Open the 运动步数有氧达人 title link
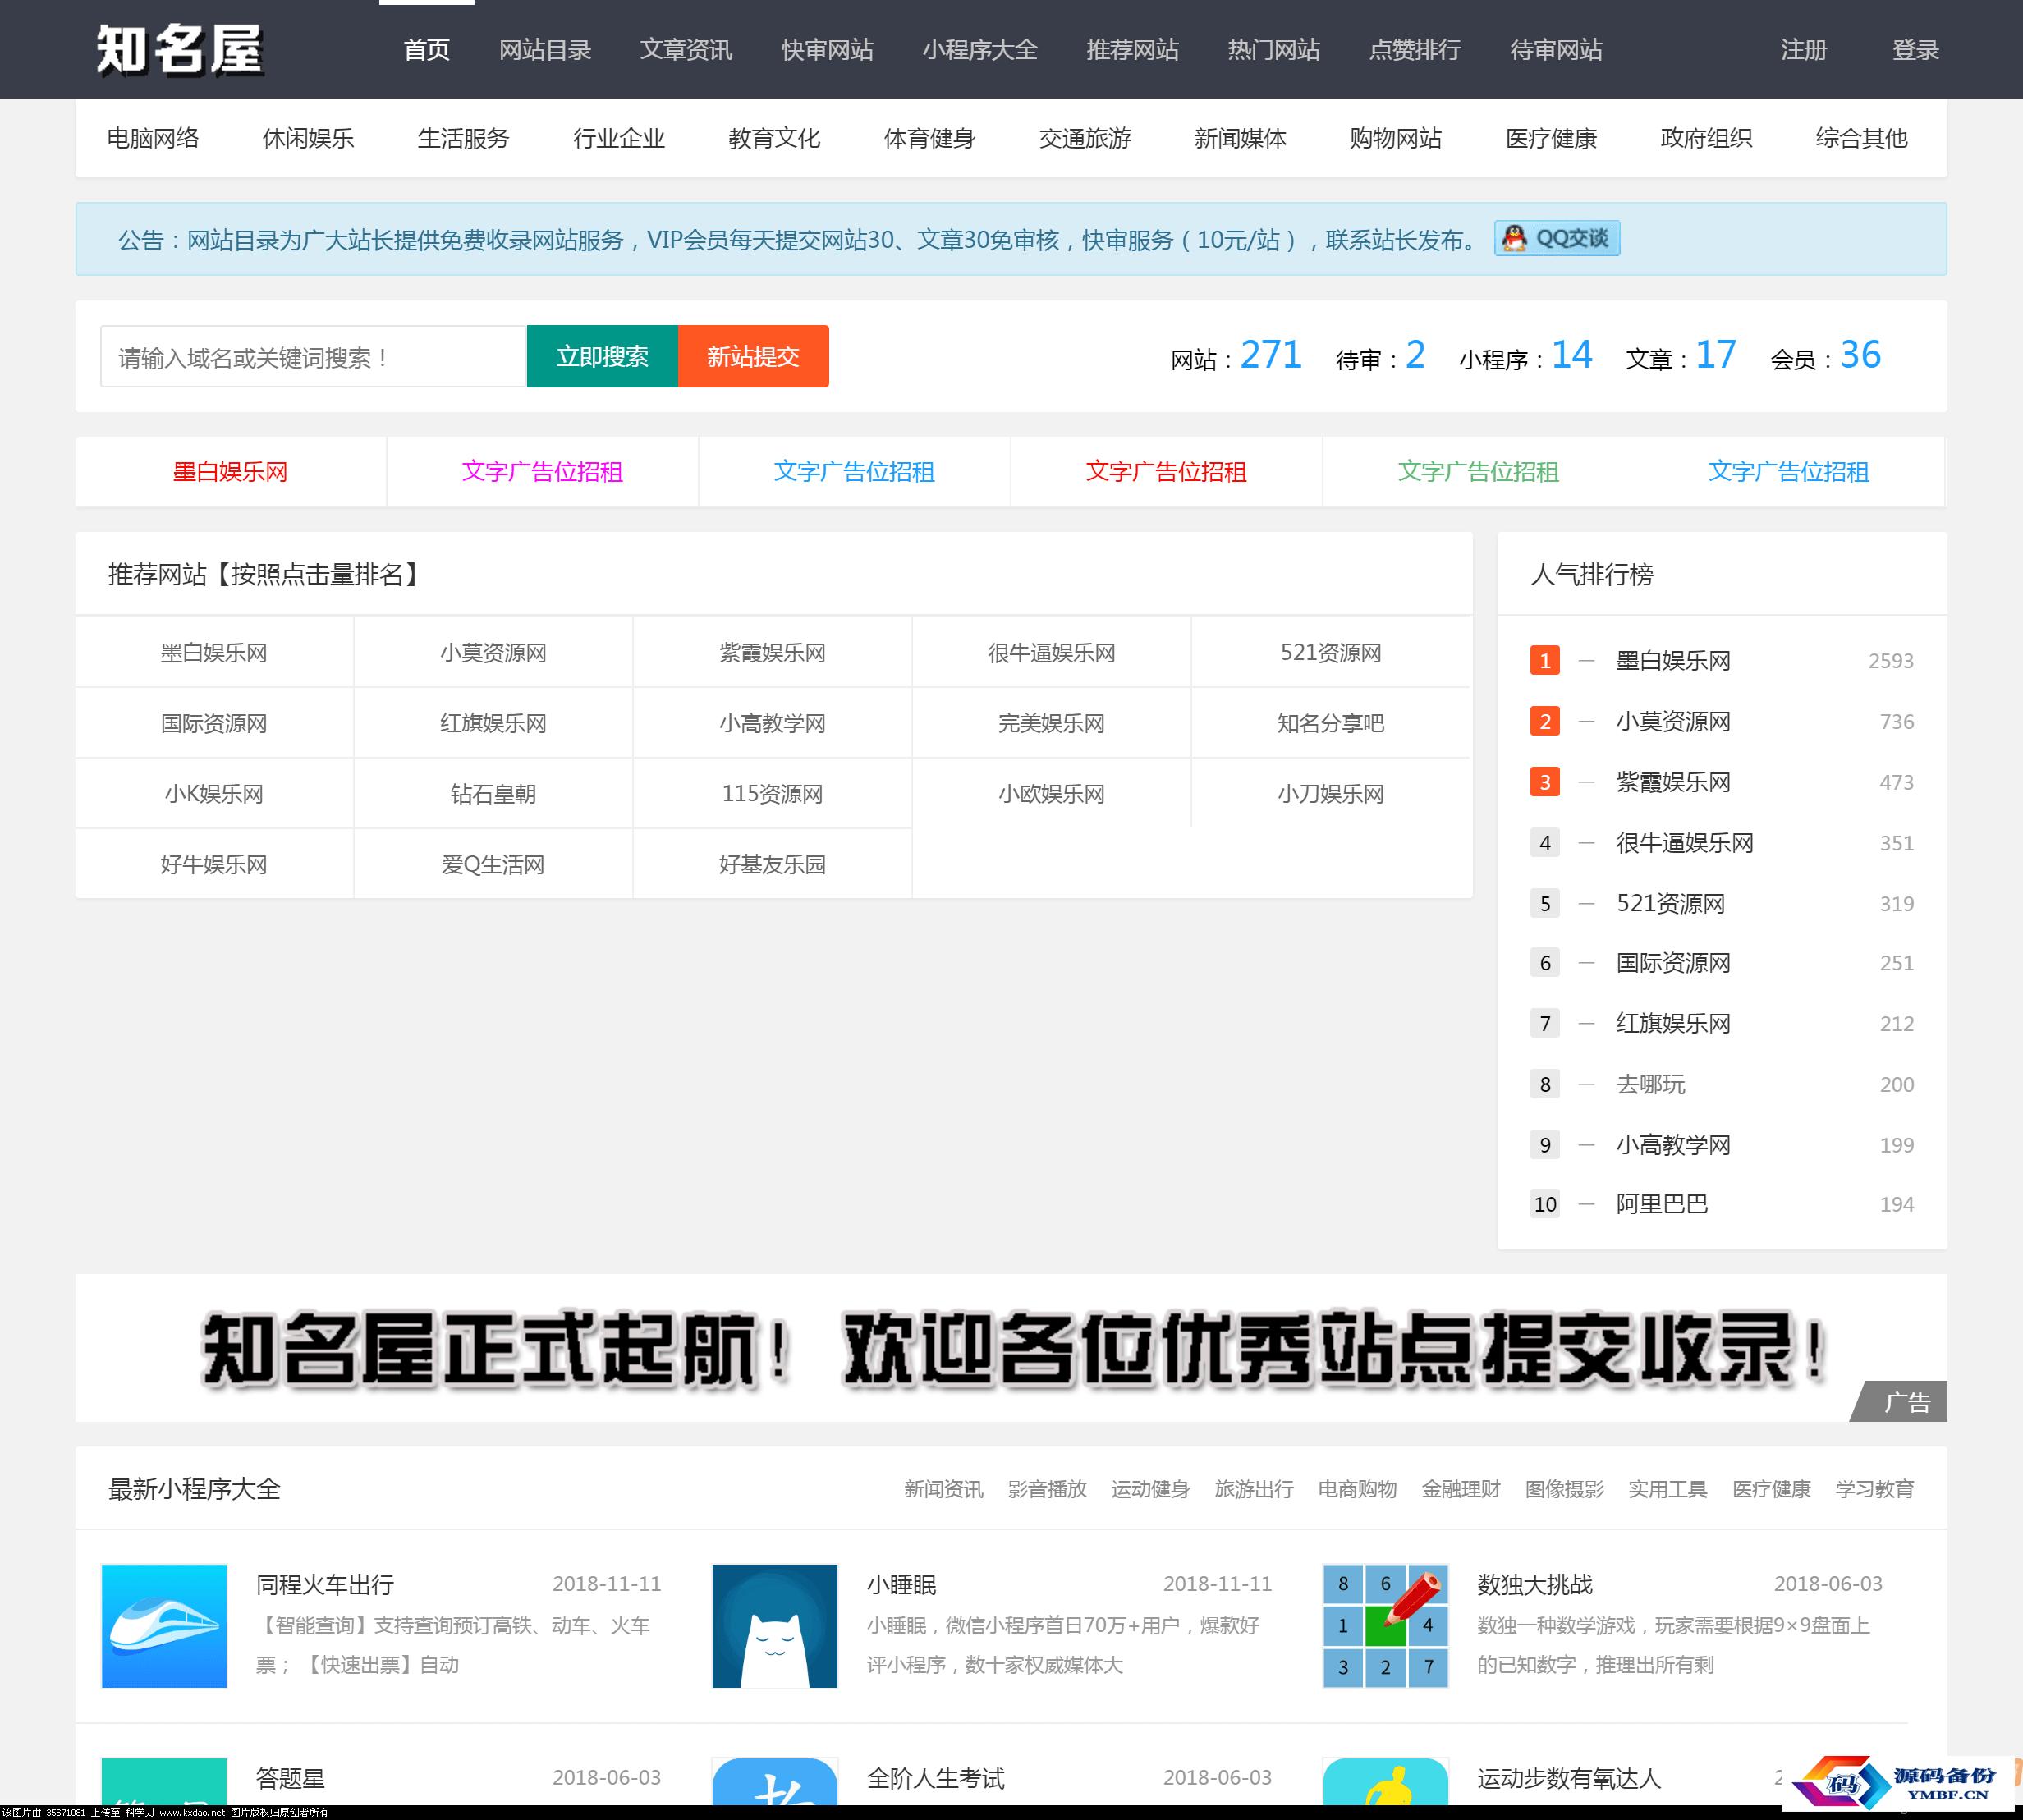This screenshot has height=1820, width=2023. coord(1569,1779)
